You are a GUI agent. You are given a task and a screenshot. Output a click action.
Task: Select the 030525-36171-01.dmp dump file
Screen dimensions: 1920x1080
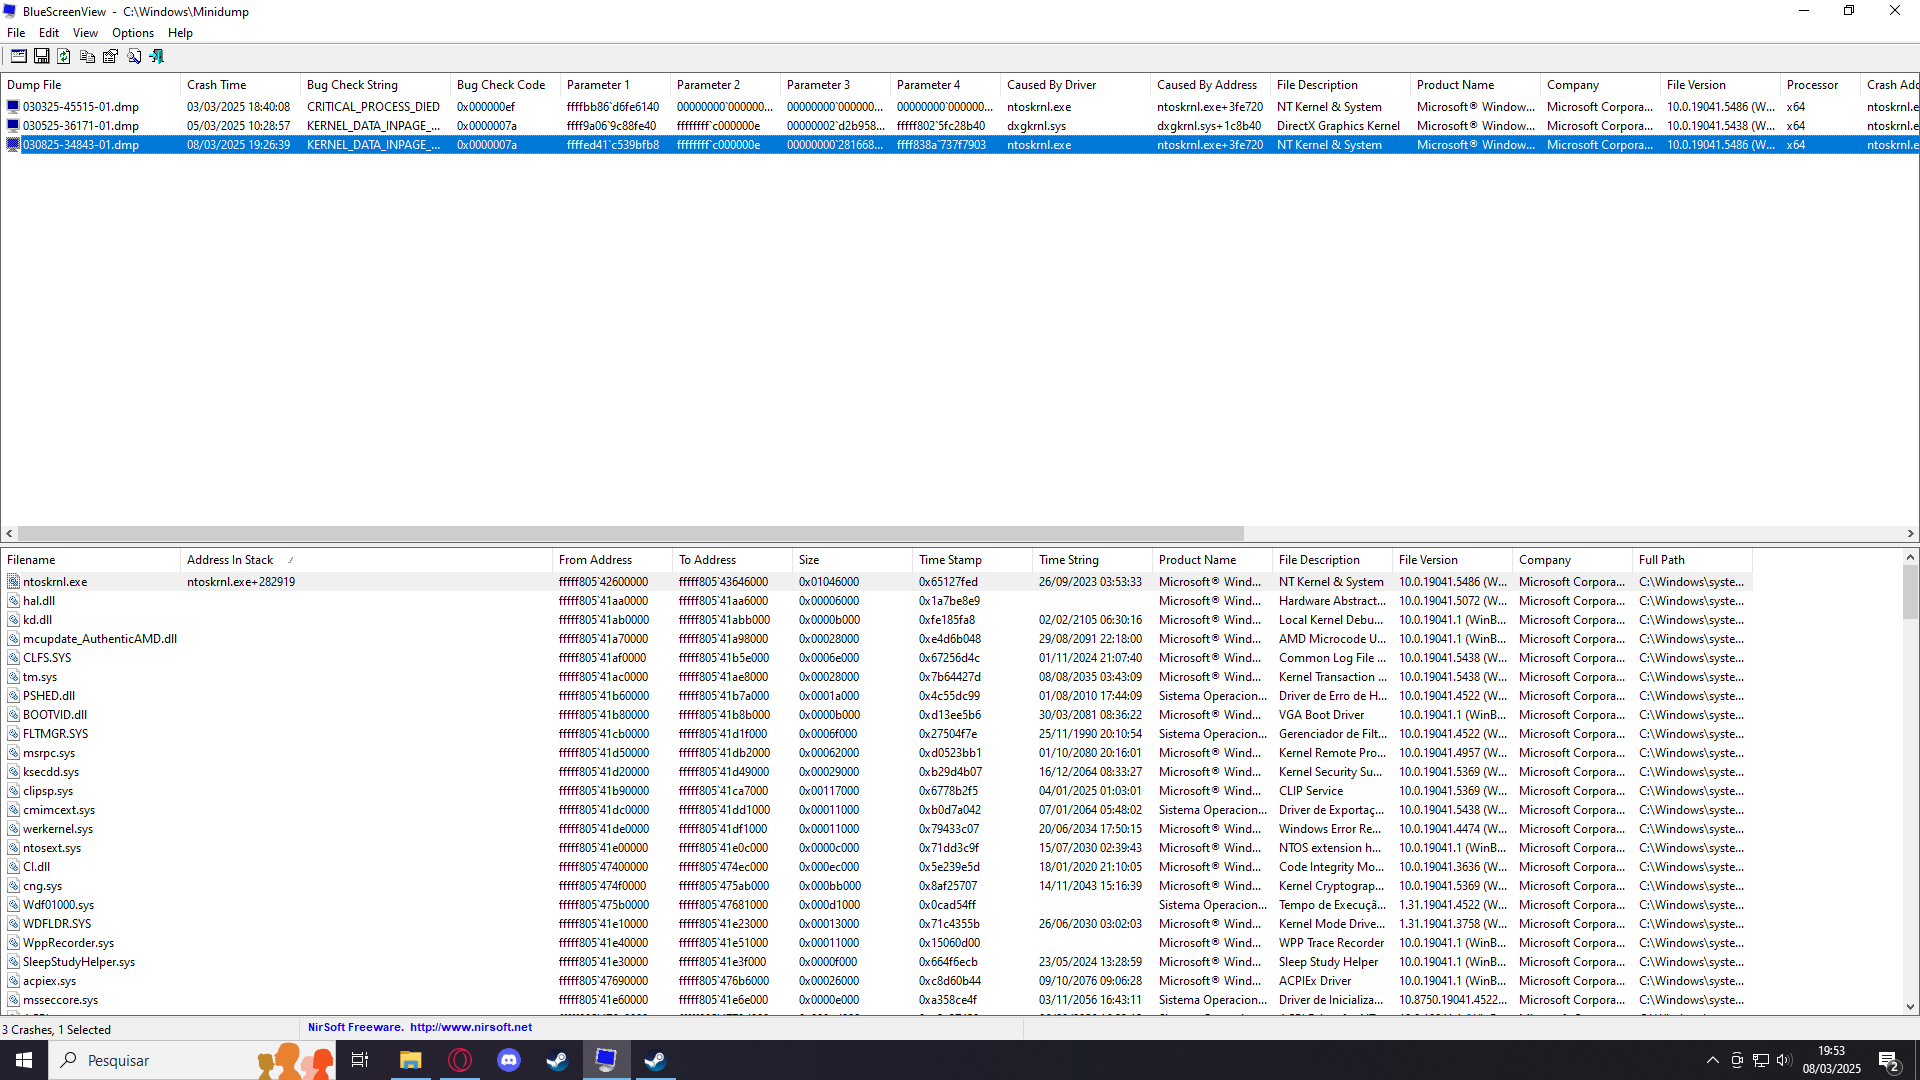(x=81, y=126)
